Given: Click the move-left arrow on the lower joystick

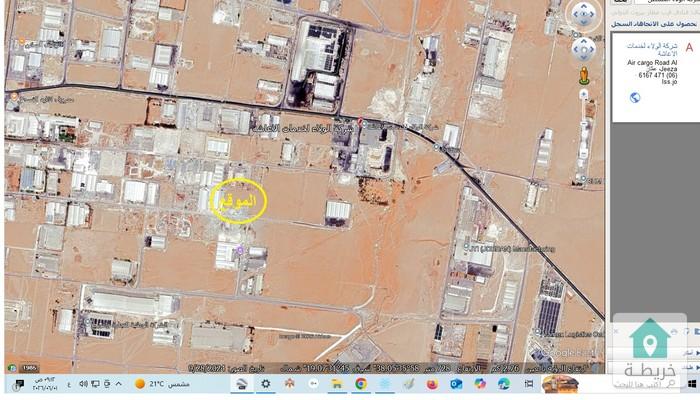Looking at the screenshot, I should (x=576, y=49).
